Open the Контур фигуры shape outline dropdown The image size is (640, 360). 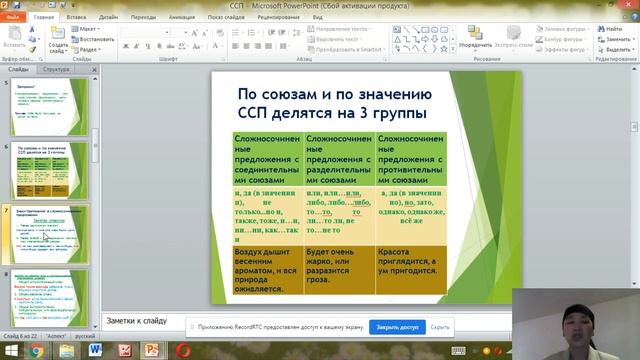[562, 39]
